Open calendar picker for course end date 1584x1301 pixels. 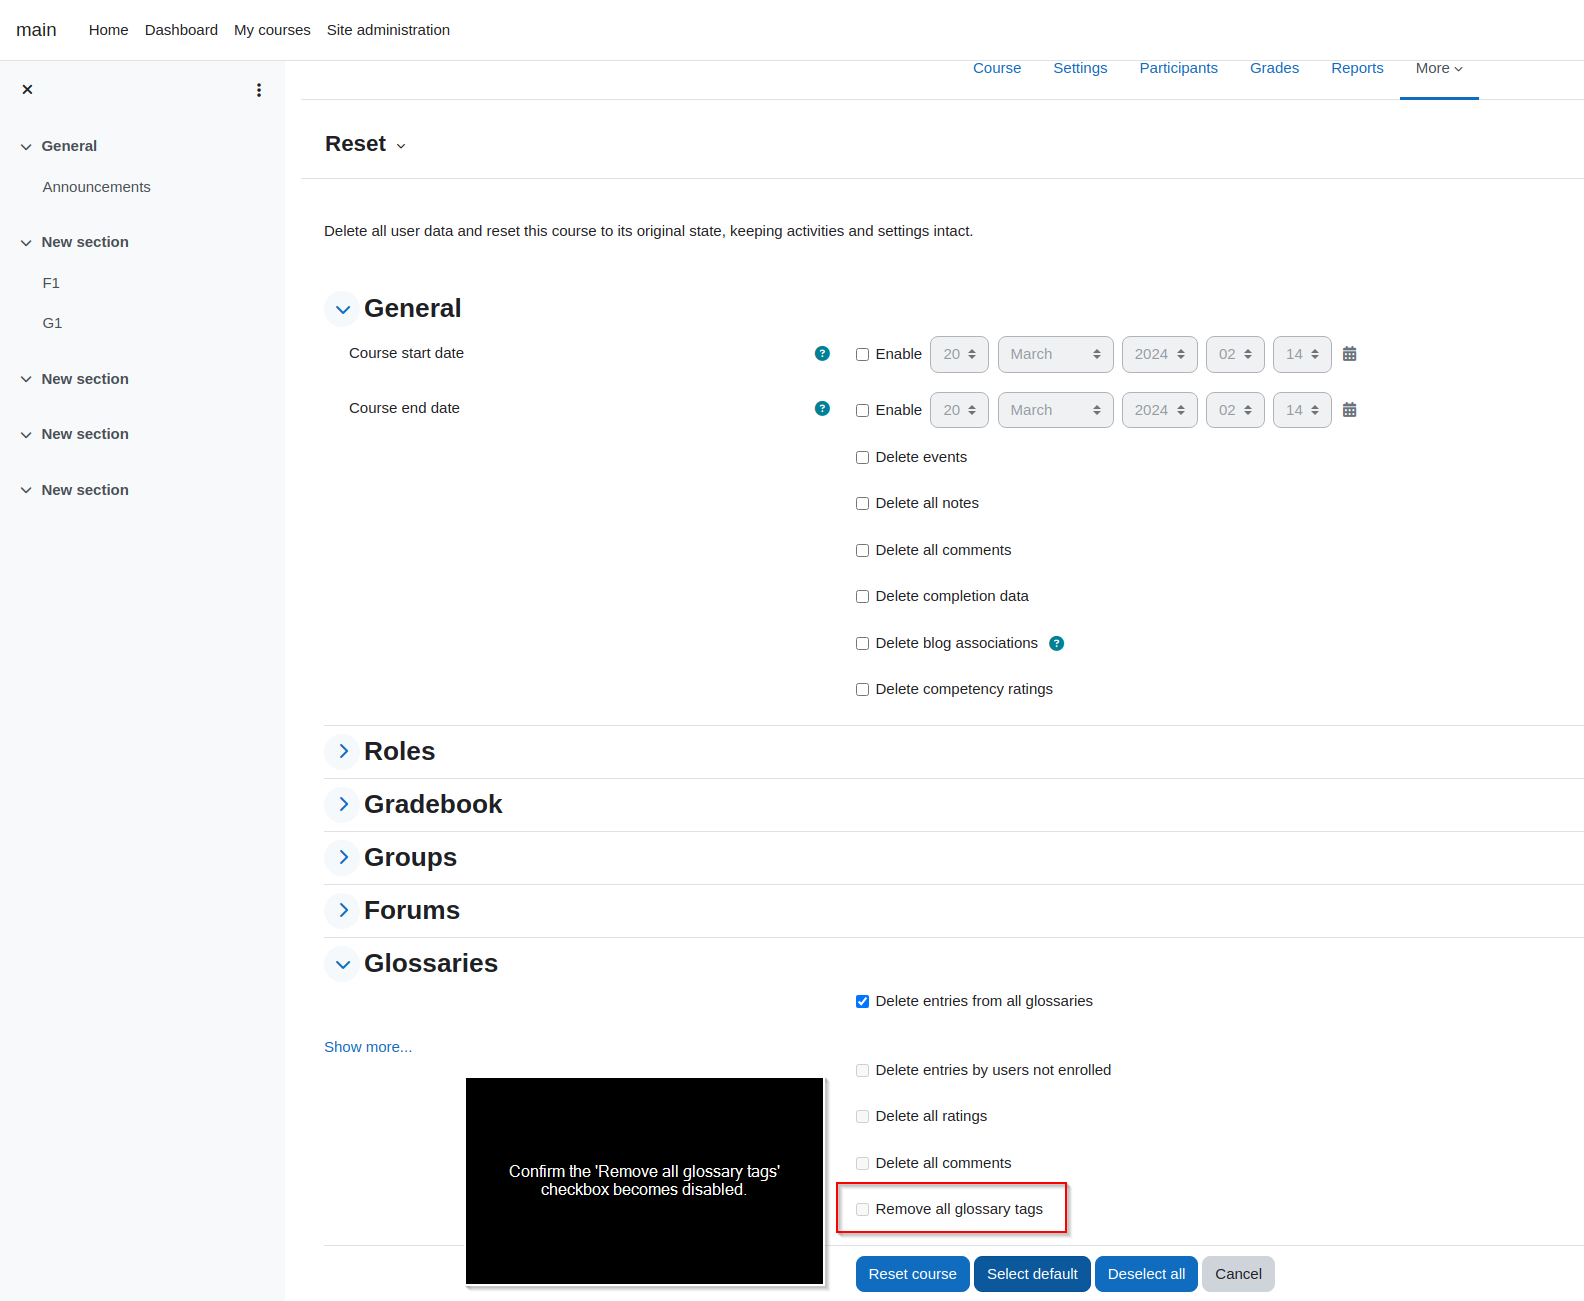click(1349, 410)
